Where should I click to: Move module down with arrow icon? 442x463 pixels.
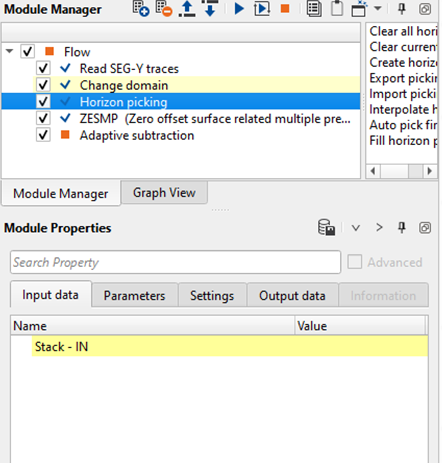click(x=210, y=8)
